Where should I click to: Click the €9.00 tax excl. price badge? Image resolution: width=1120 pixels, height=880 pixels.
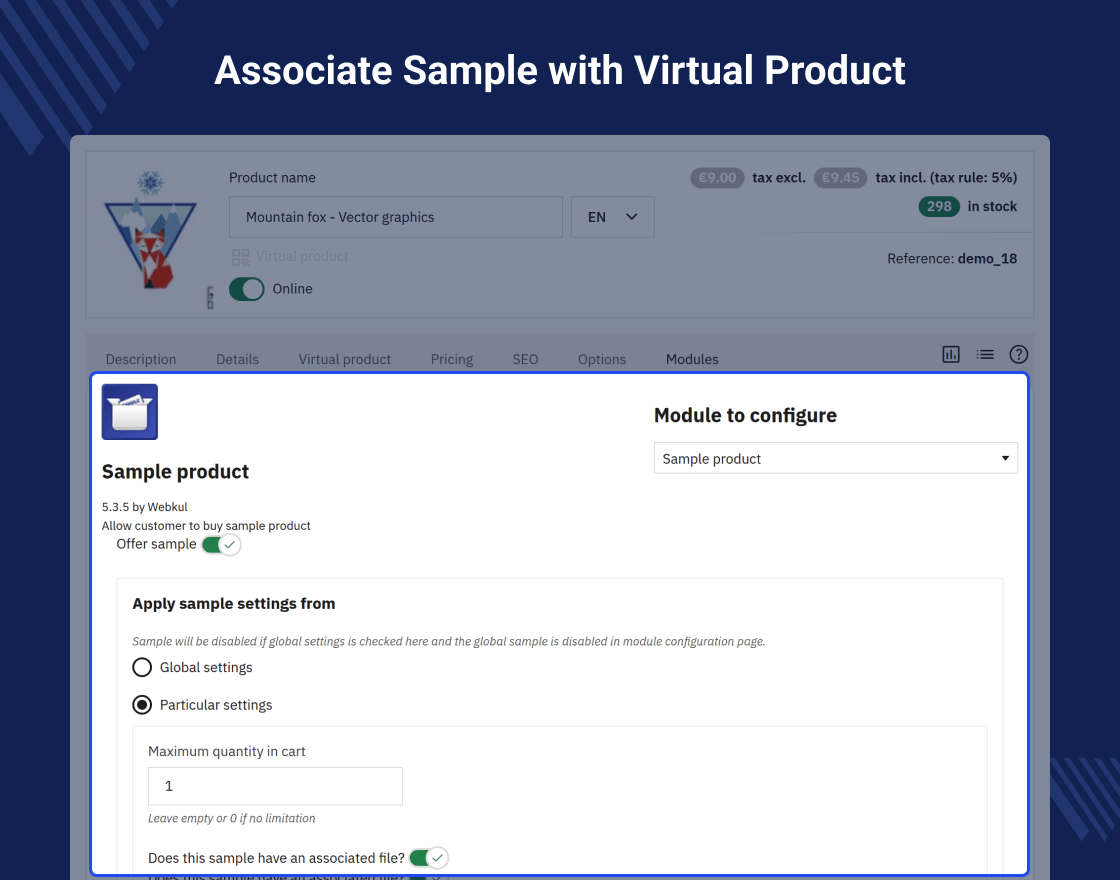pyautogui.click(x=717, y=178)
